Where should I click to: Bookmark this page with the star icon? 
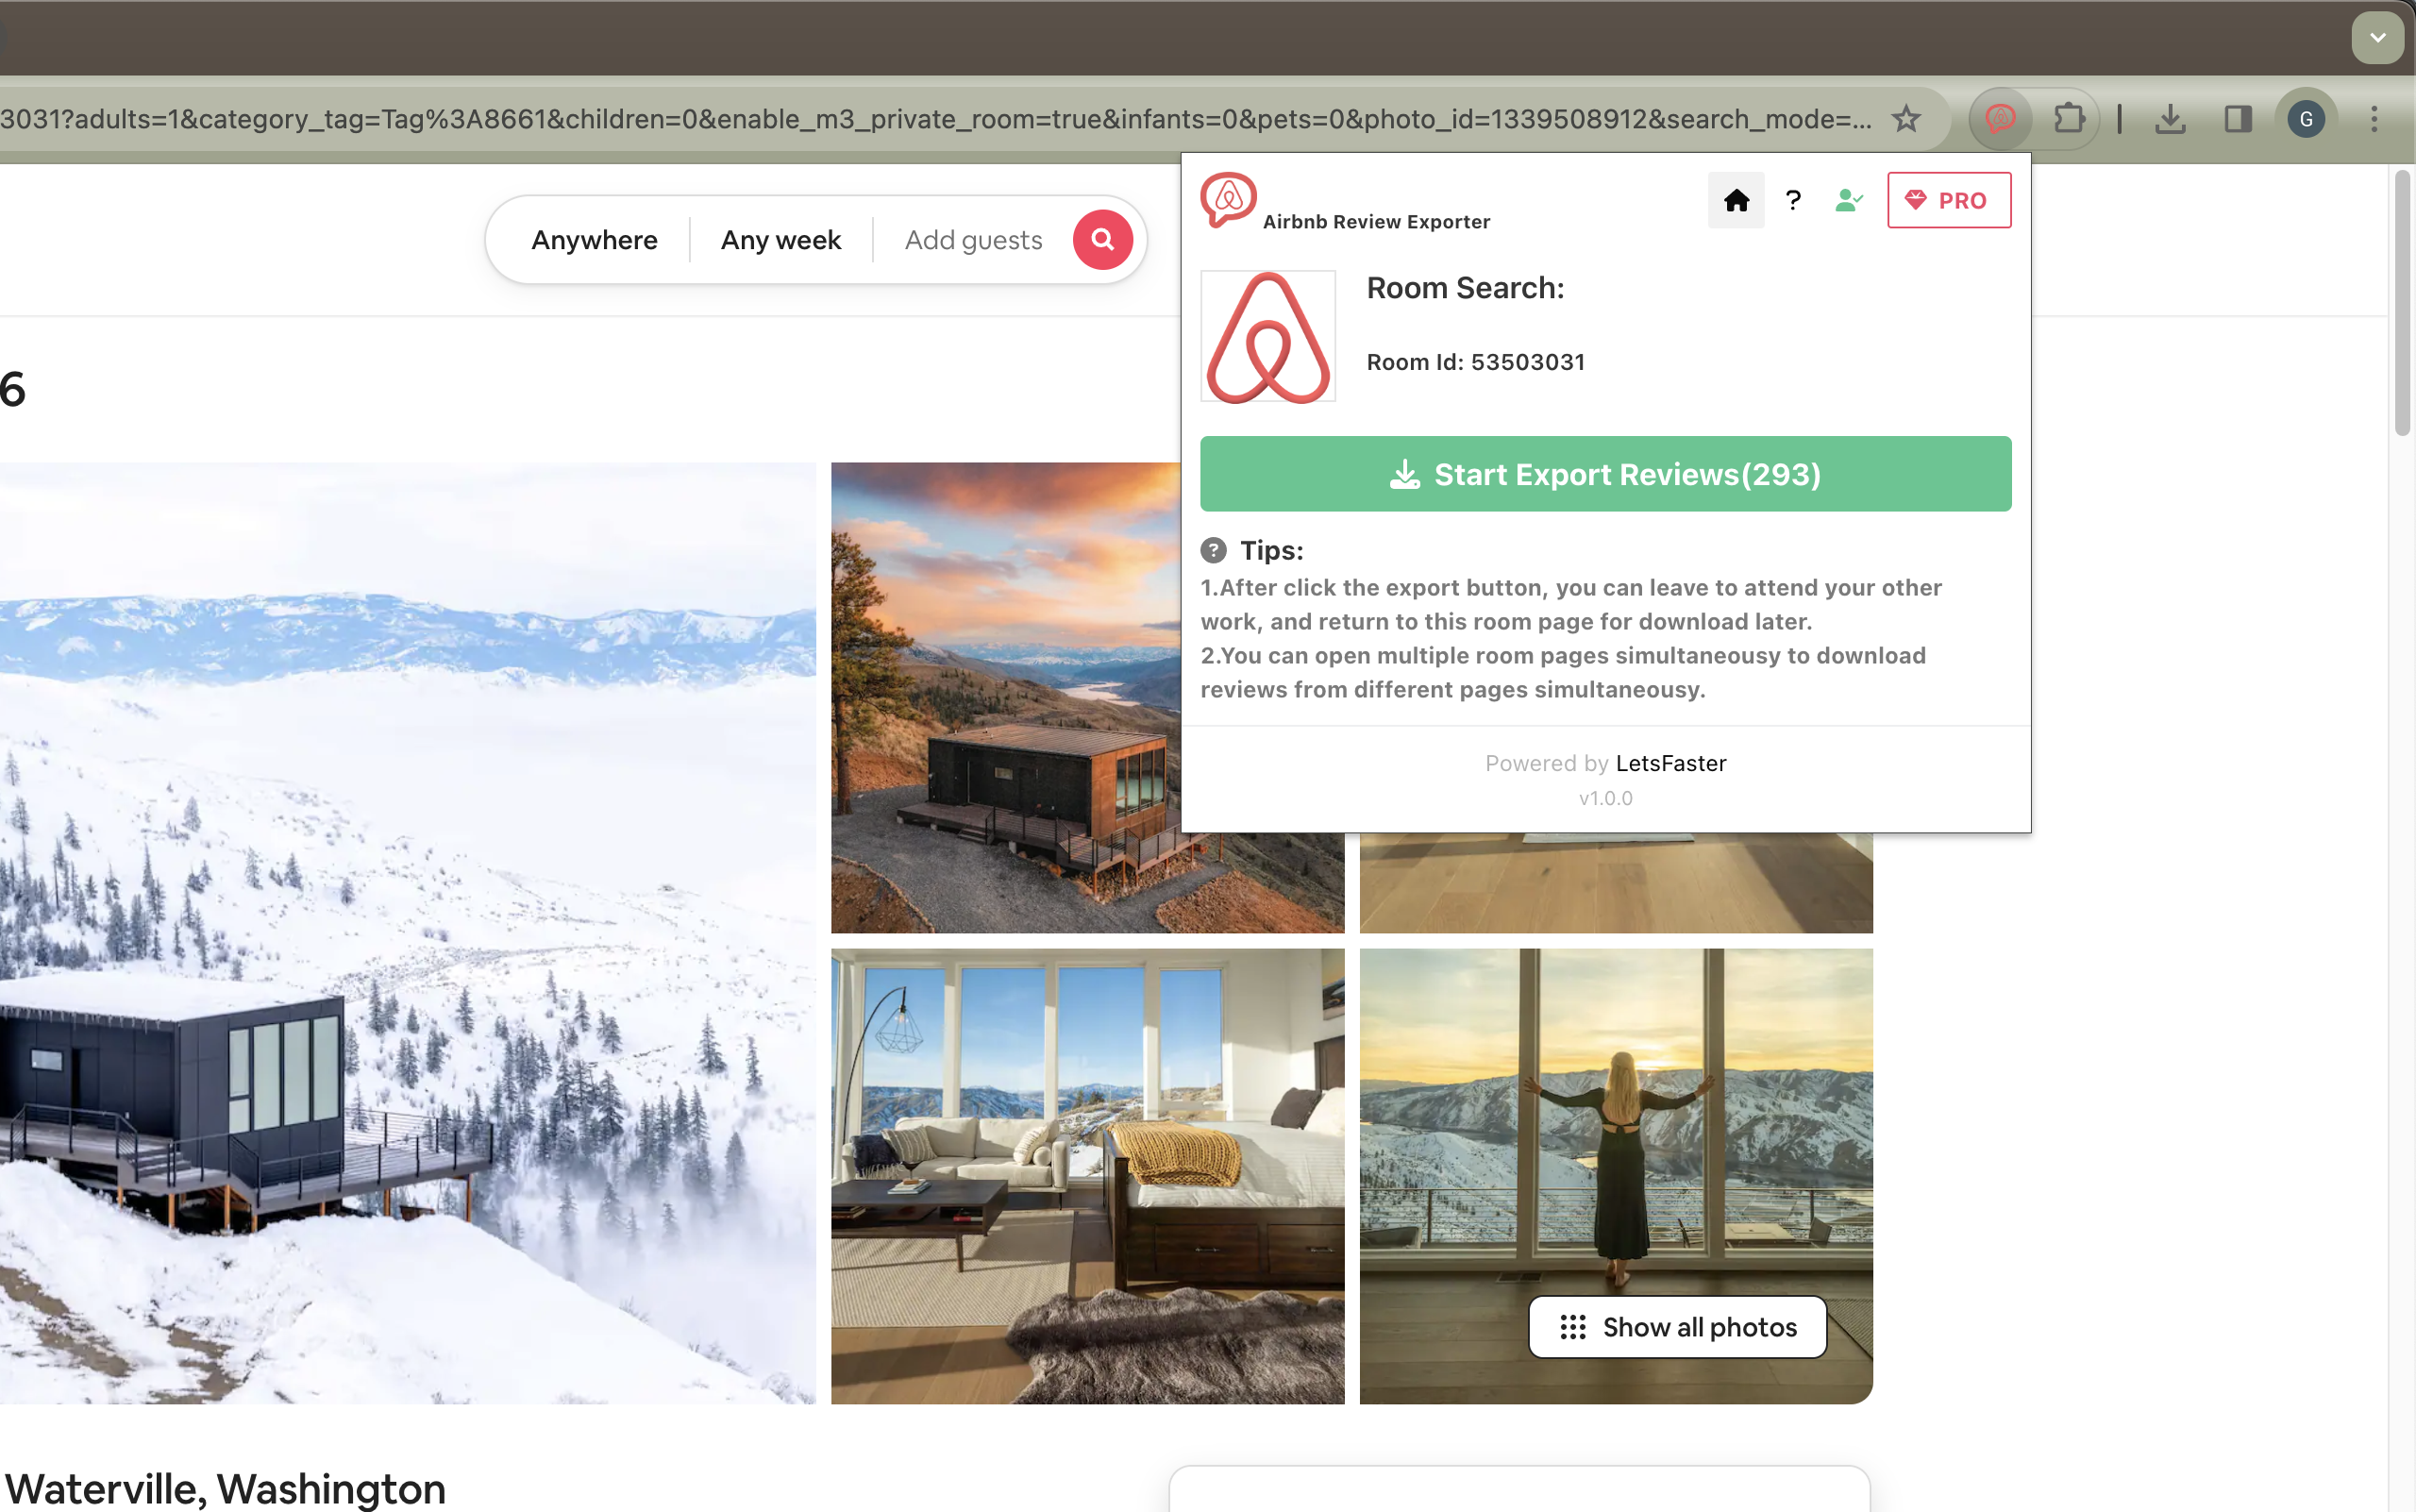[x=1906, y=119]
